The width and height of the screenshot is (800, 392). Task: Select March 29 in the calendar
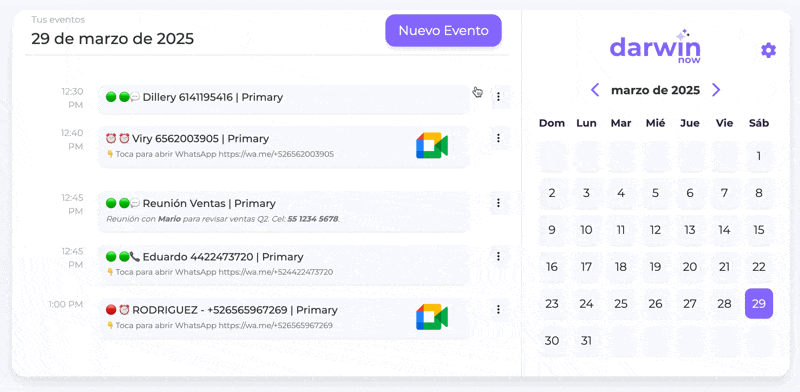click(x=759, y=304)
